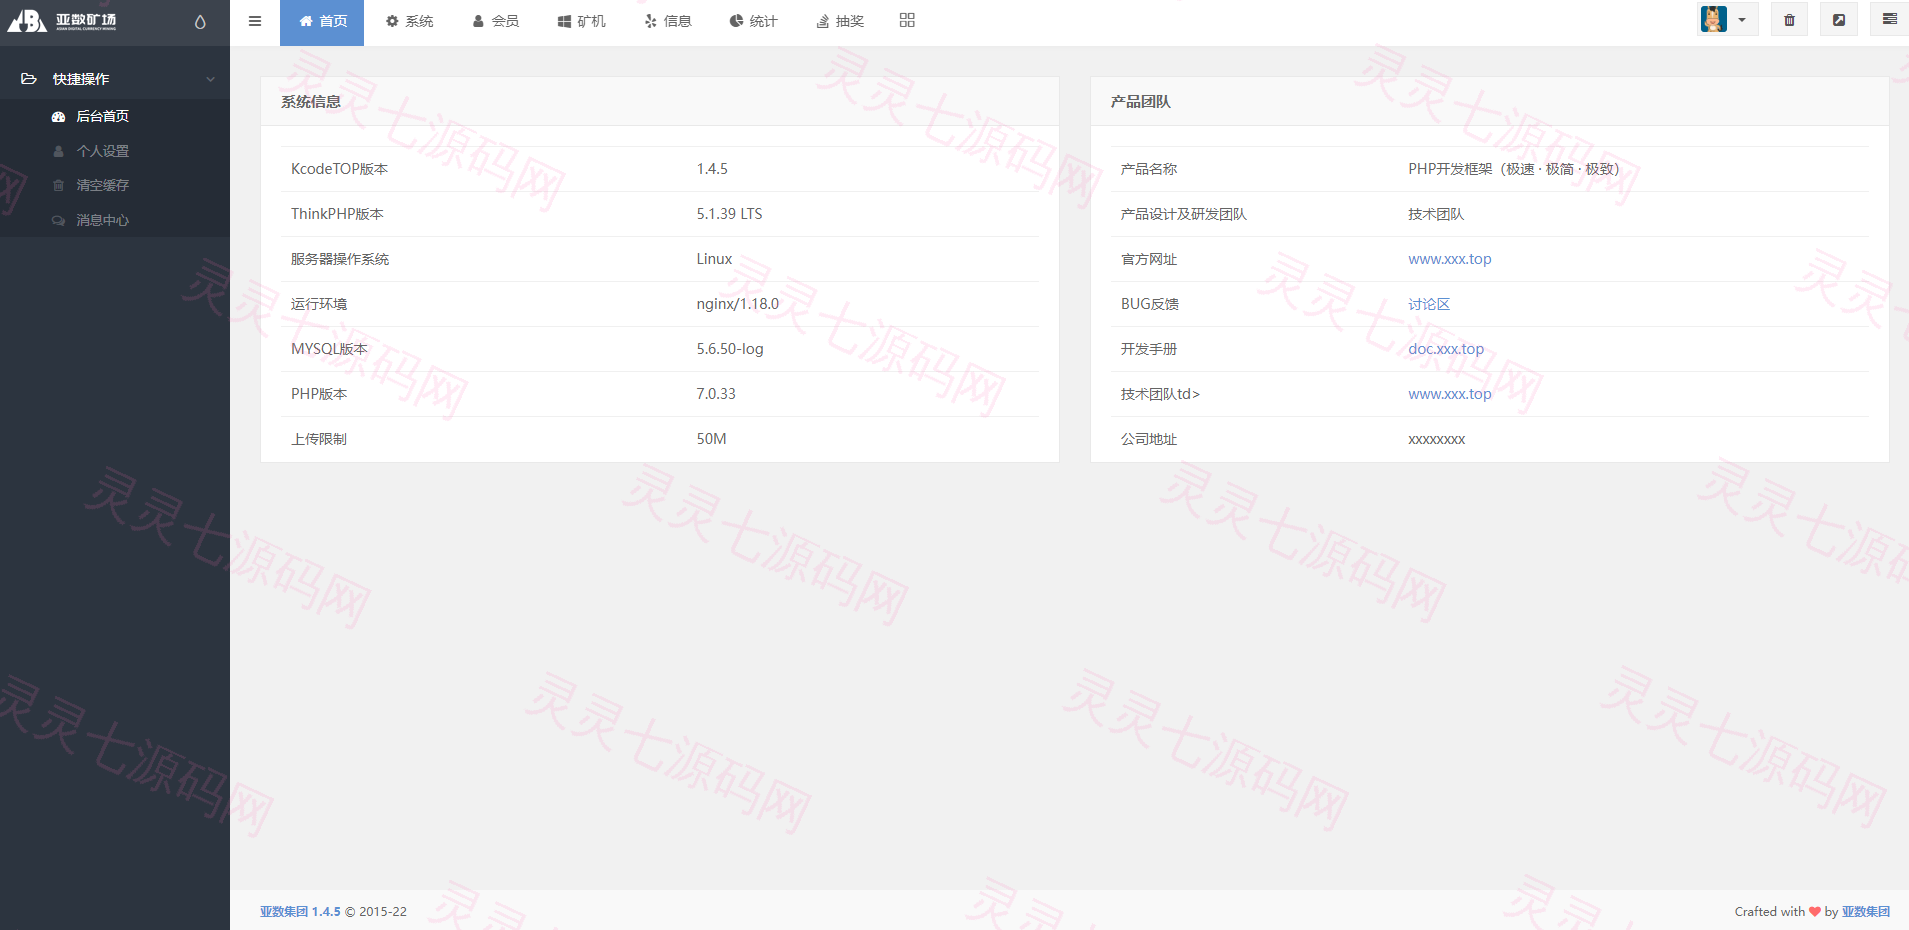
Task: Click the 运行环境 label
Action: 319,304
